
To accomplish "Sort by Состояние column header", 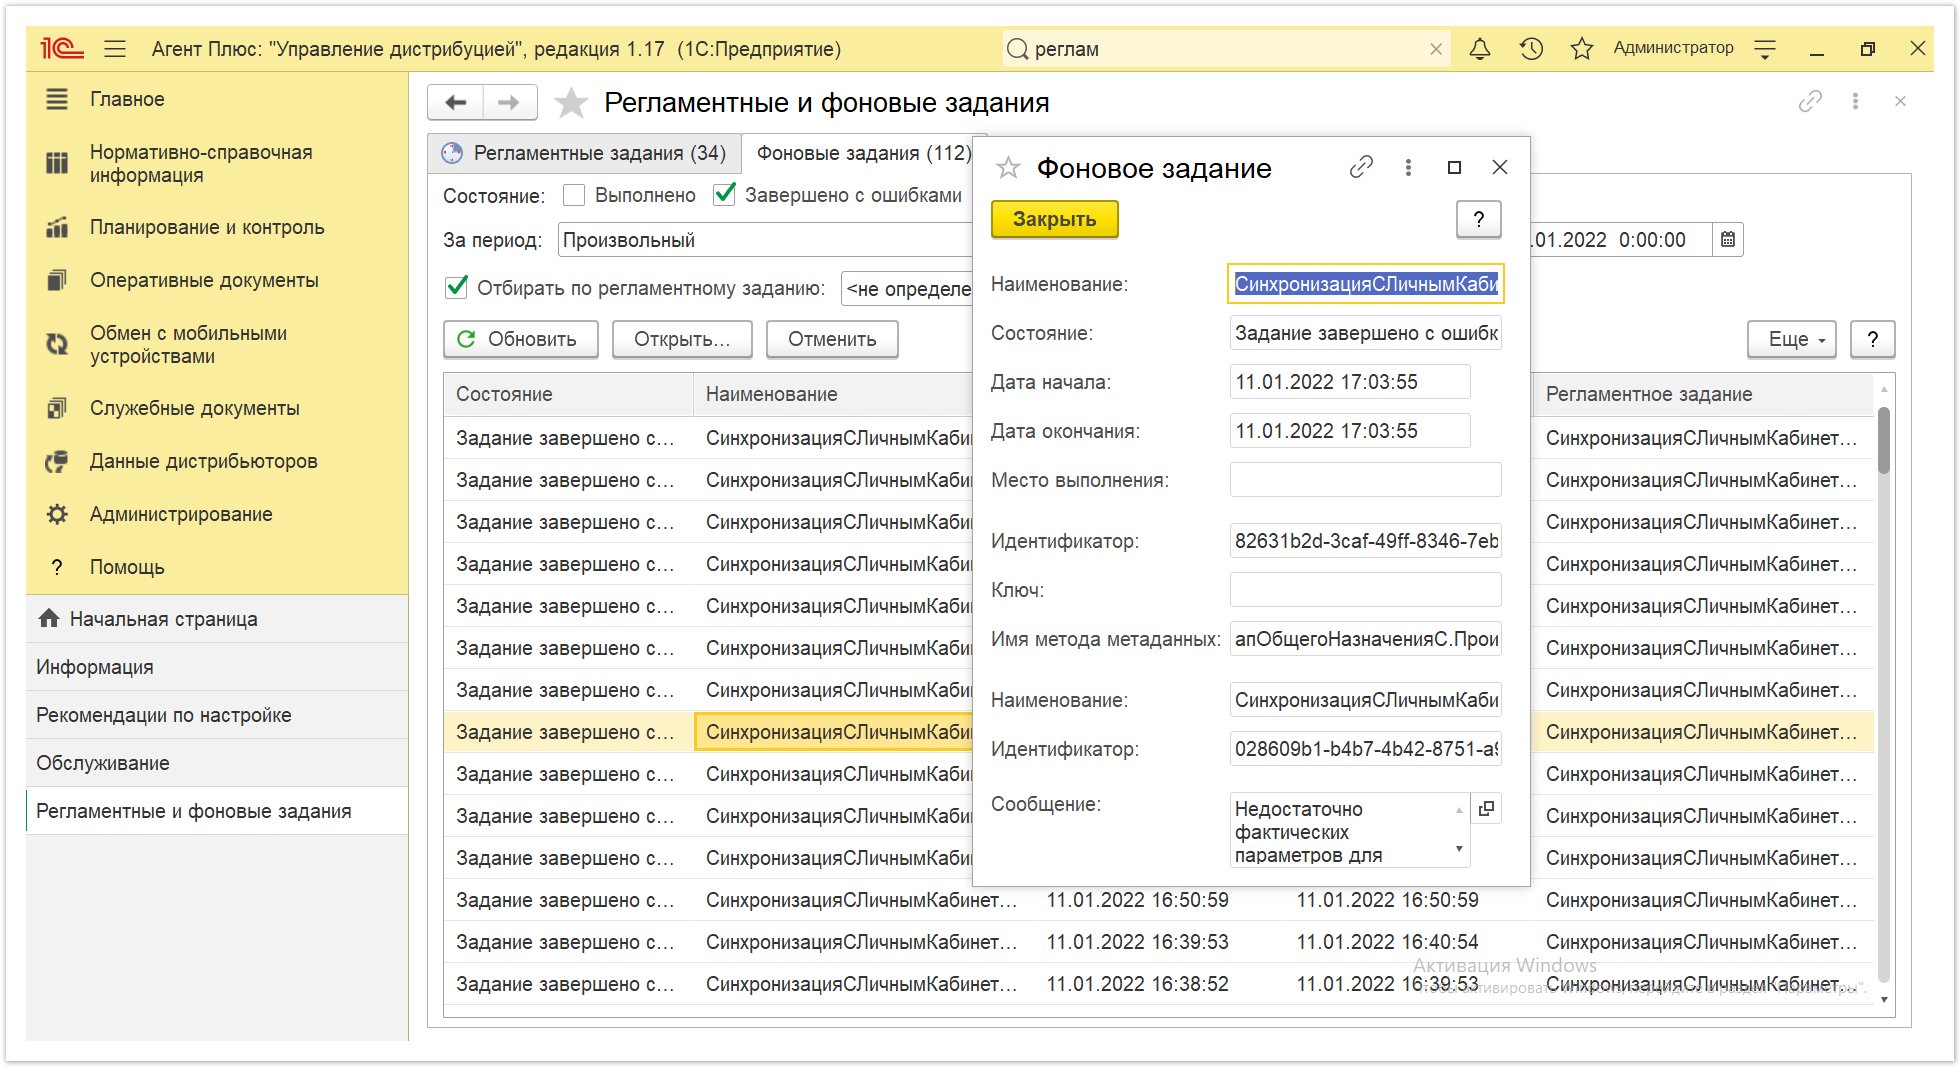I will pos(568,394).
